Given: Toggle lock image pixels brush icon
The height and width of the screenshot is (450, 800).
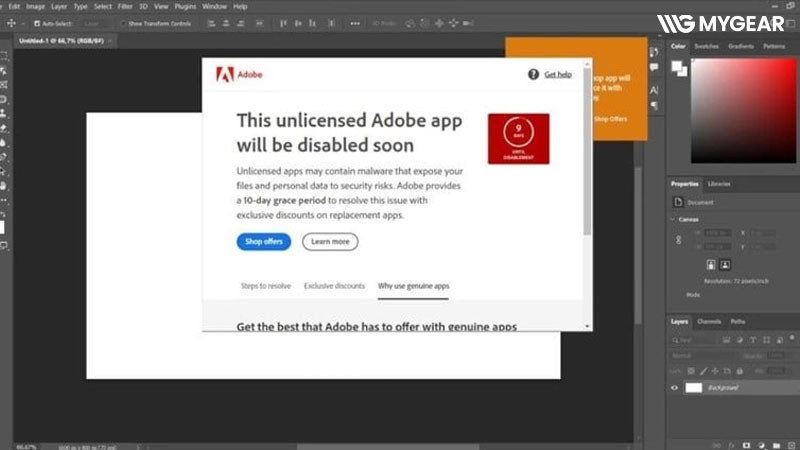Looking at the screenshot, I should pyautogui.click(x=704, y=371).
